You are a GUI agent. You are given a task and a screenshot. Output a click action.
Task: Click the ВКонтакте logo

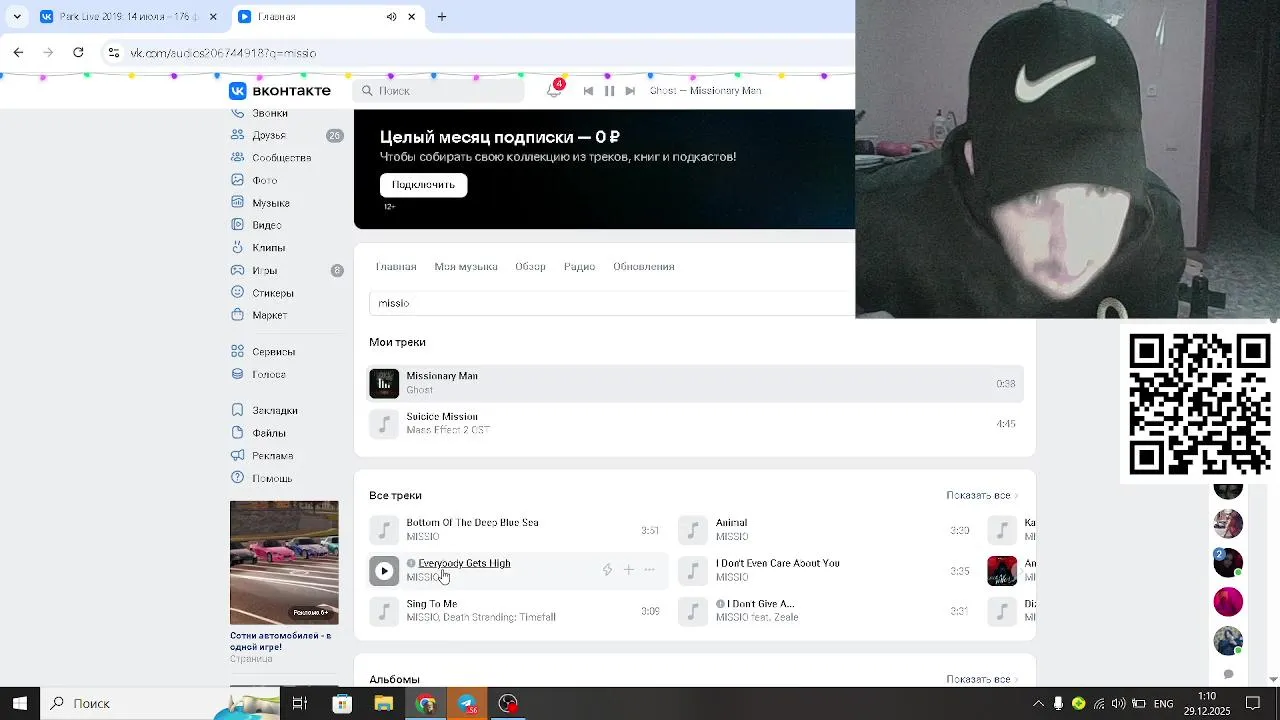[280, 90]
